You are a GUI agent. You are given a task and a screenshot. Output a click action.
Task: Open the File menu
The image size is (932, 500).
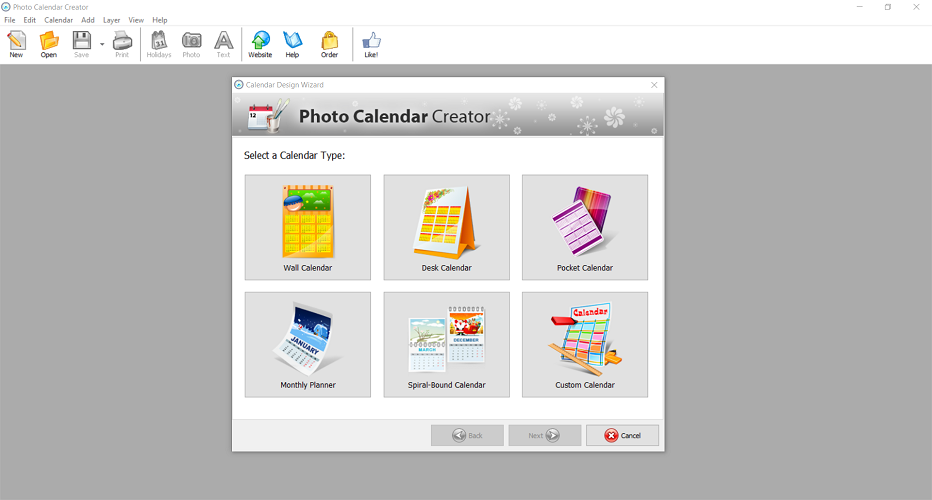point(10,20)
